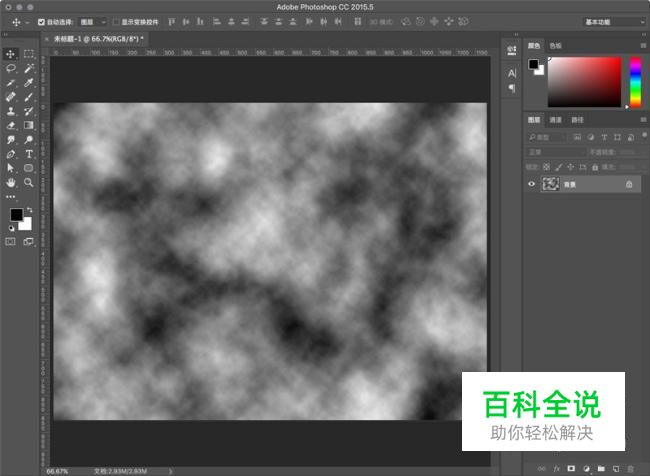Select the Eraser tool
The width and height of the screenshot is (650, 476).
pyautogui.click(x=10, y=125)
